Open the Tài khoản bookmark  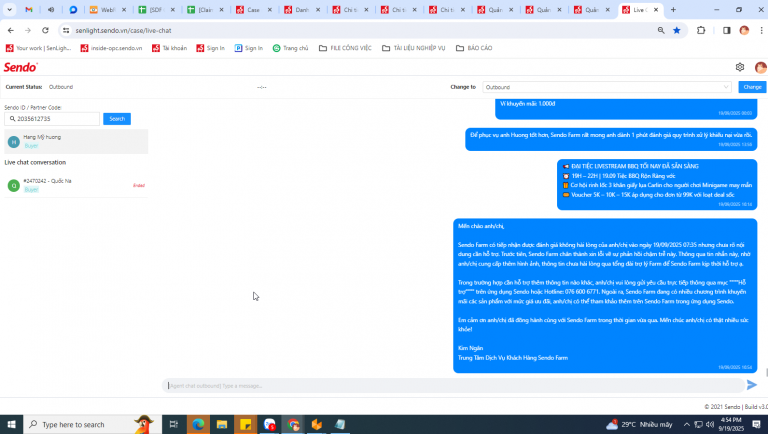[169, 48]
